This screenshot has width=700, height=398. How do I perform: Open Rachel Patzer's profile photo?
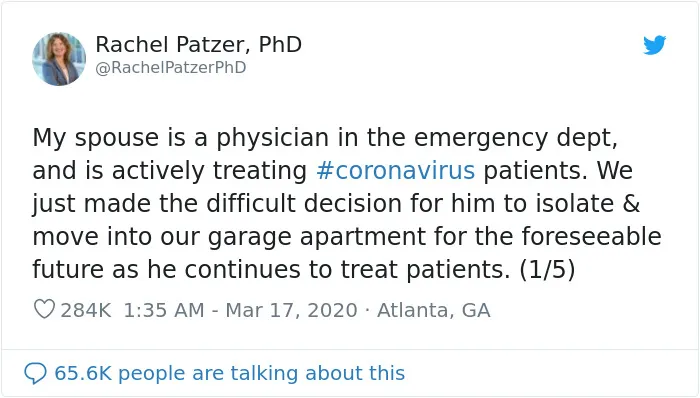pyautogui.click(x=59, y=59)
